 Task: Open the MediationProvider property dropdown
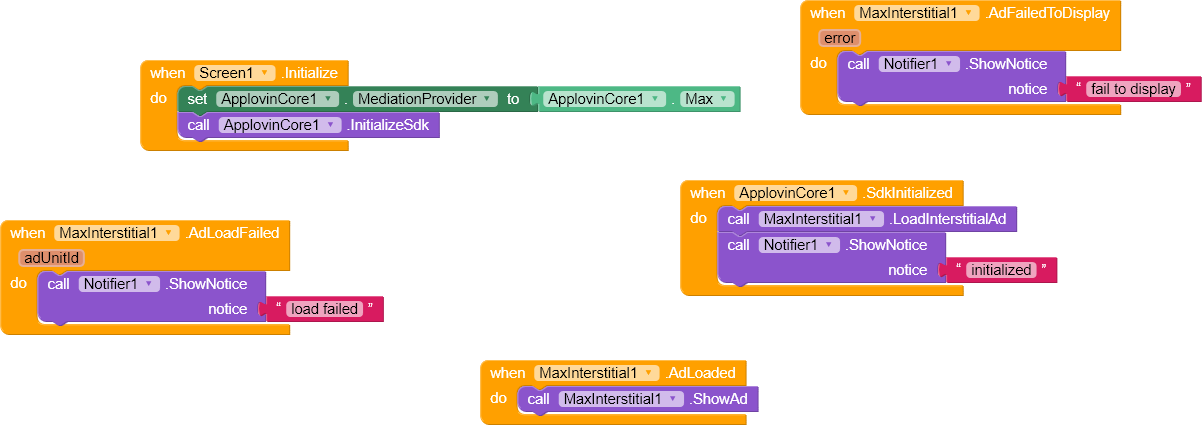pos(425,99)
